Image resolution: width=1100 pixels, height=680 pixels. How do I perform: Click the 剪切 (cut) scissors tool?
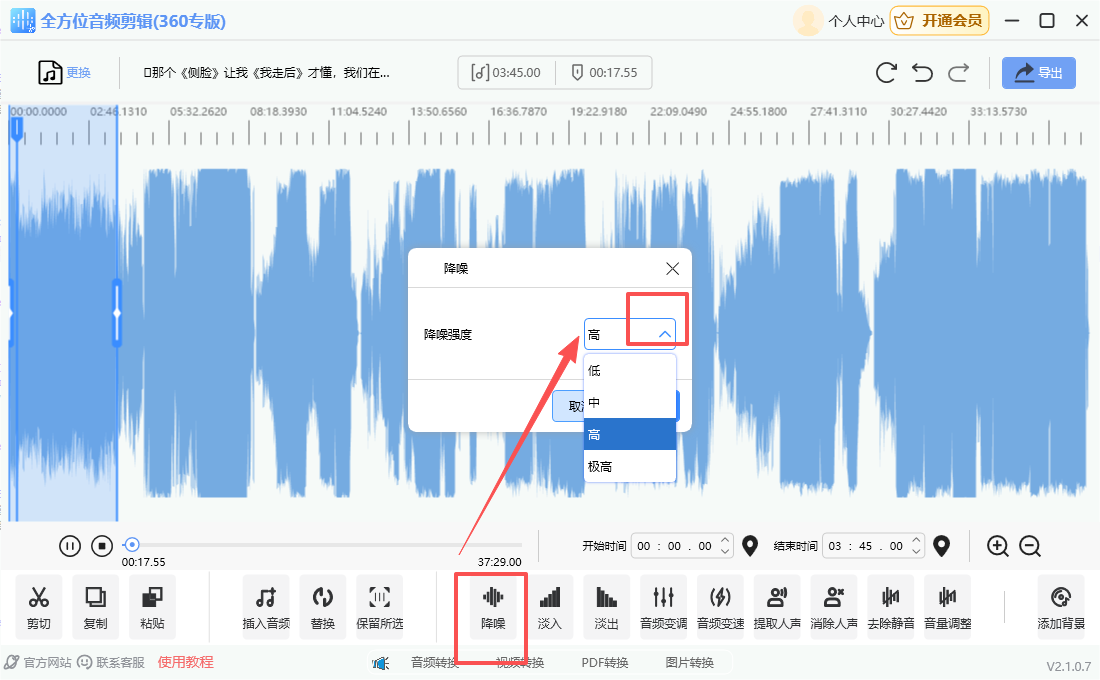(x=39, y=606)
